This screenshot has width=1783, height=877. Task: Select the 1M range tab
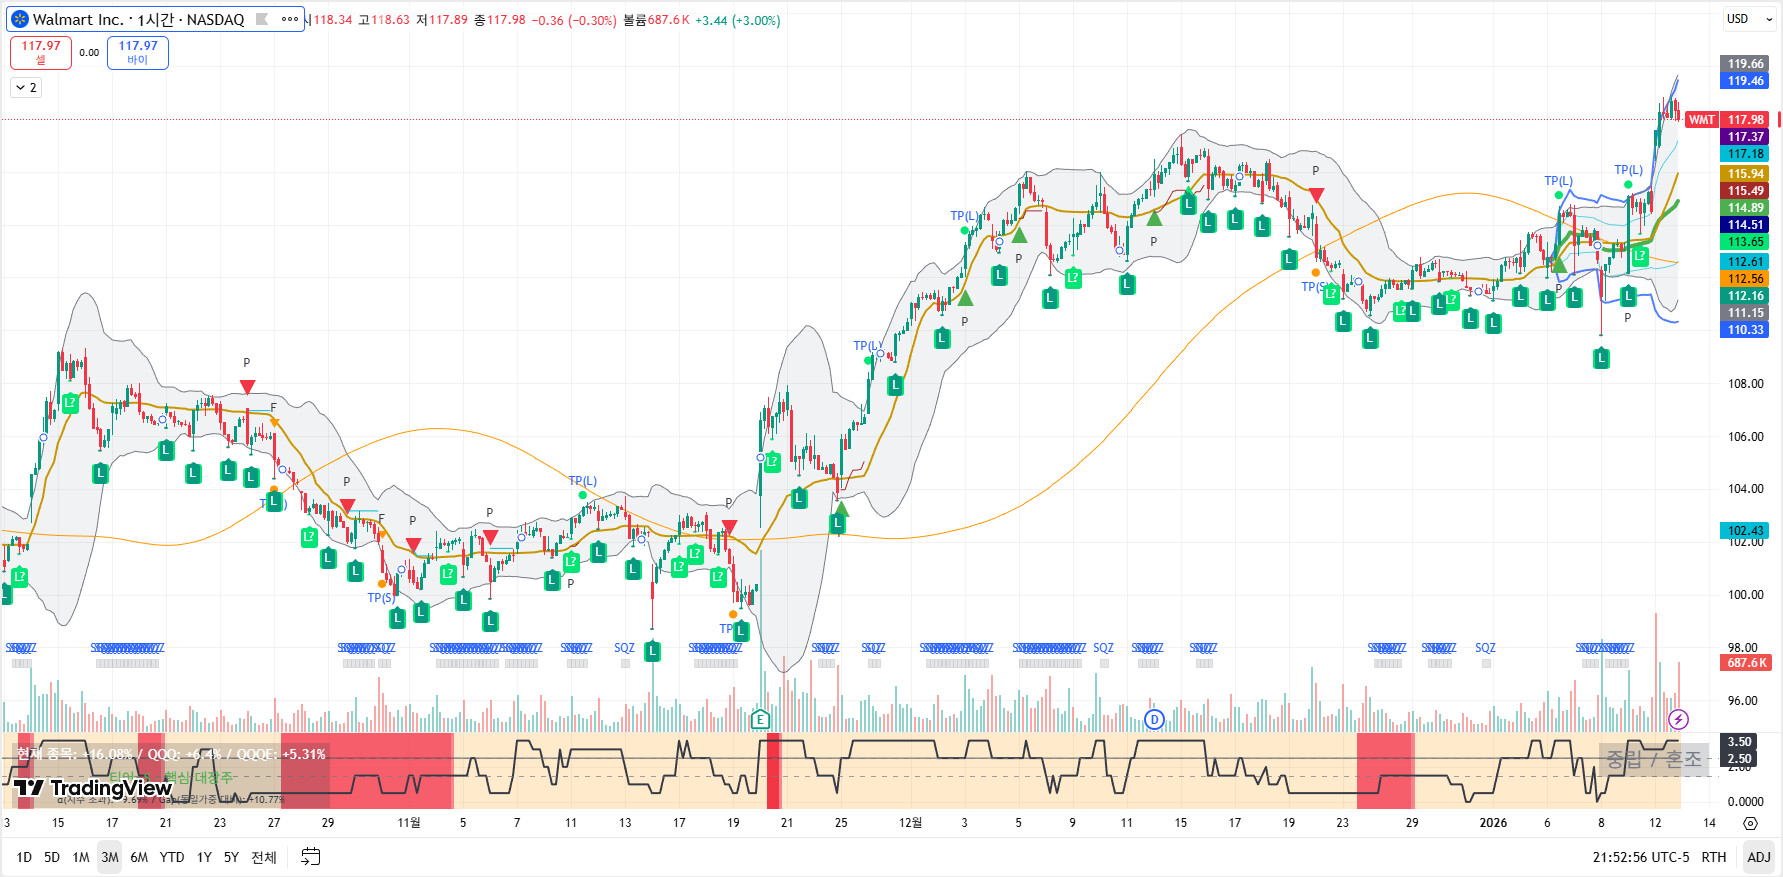click(81, 857)
